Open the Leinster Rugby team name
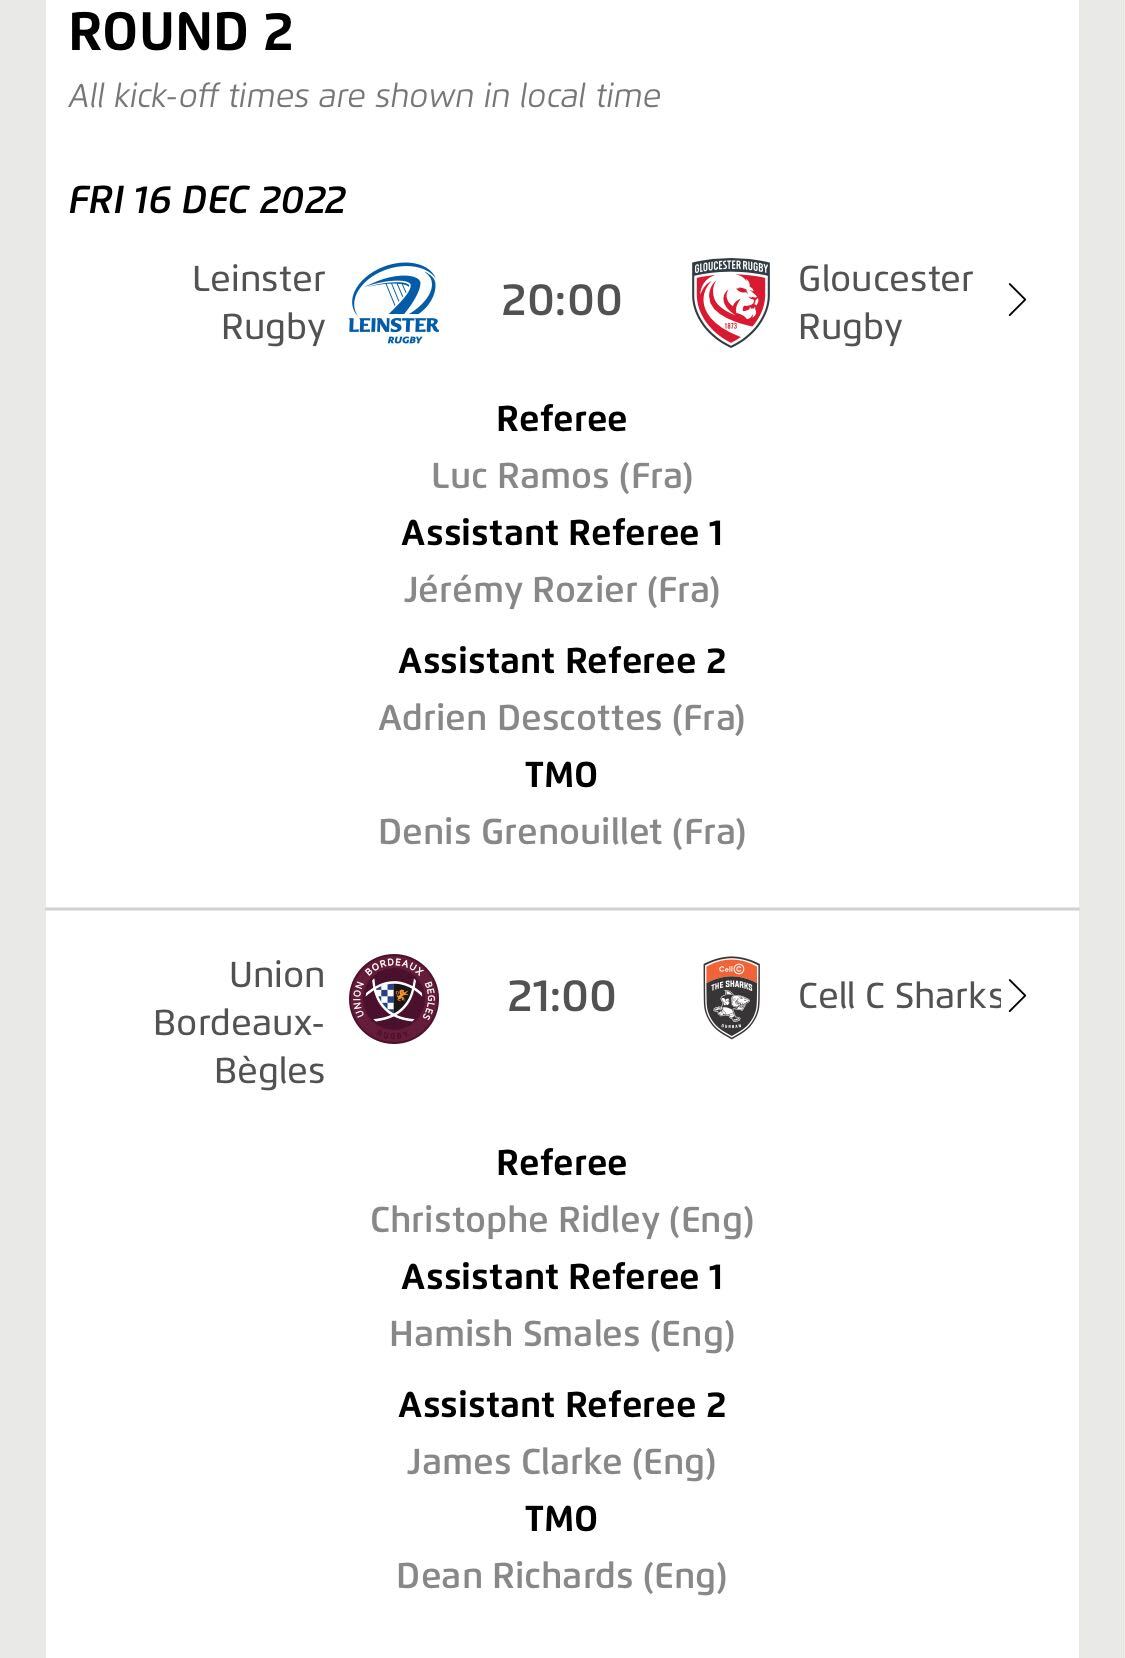This screenshot has height=1658, width=1125. coord(259,302)
